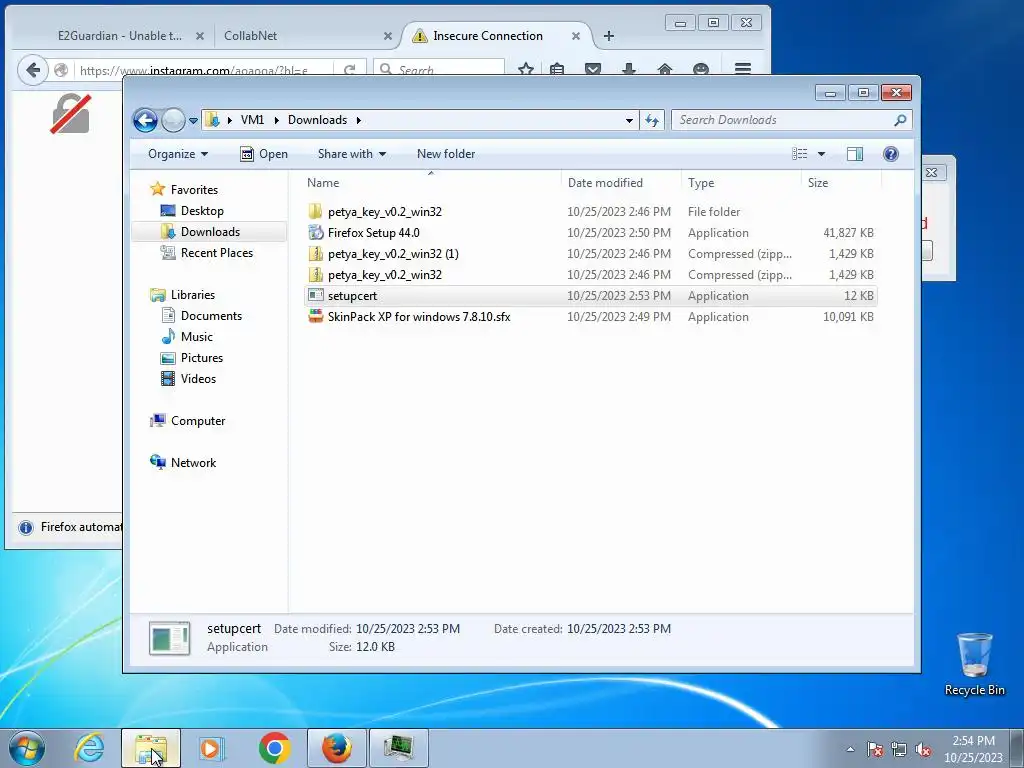
Task: Click the Open toolbar button
Action: click(264, 154)
